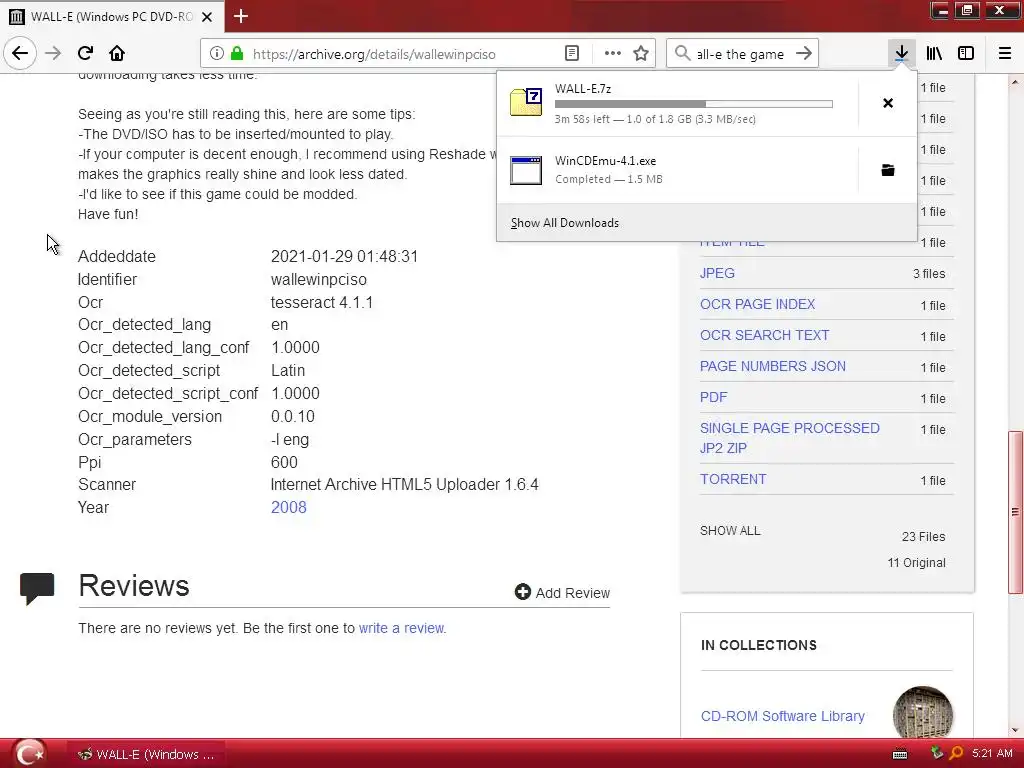Click the '3 files' count beside JPEG

(929, 274)
